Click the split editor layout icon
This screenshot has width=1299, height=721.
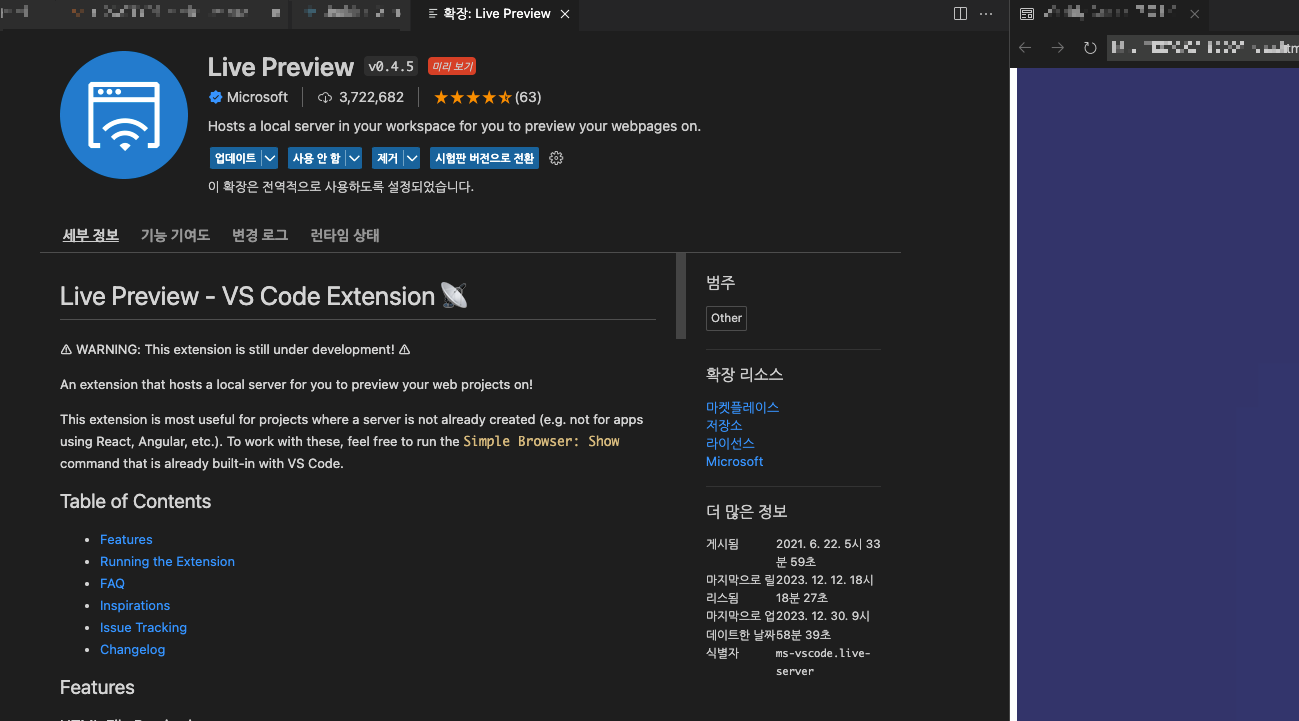960,14
